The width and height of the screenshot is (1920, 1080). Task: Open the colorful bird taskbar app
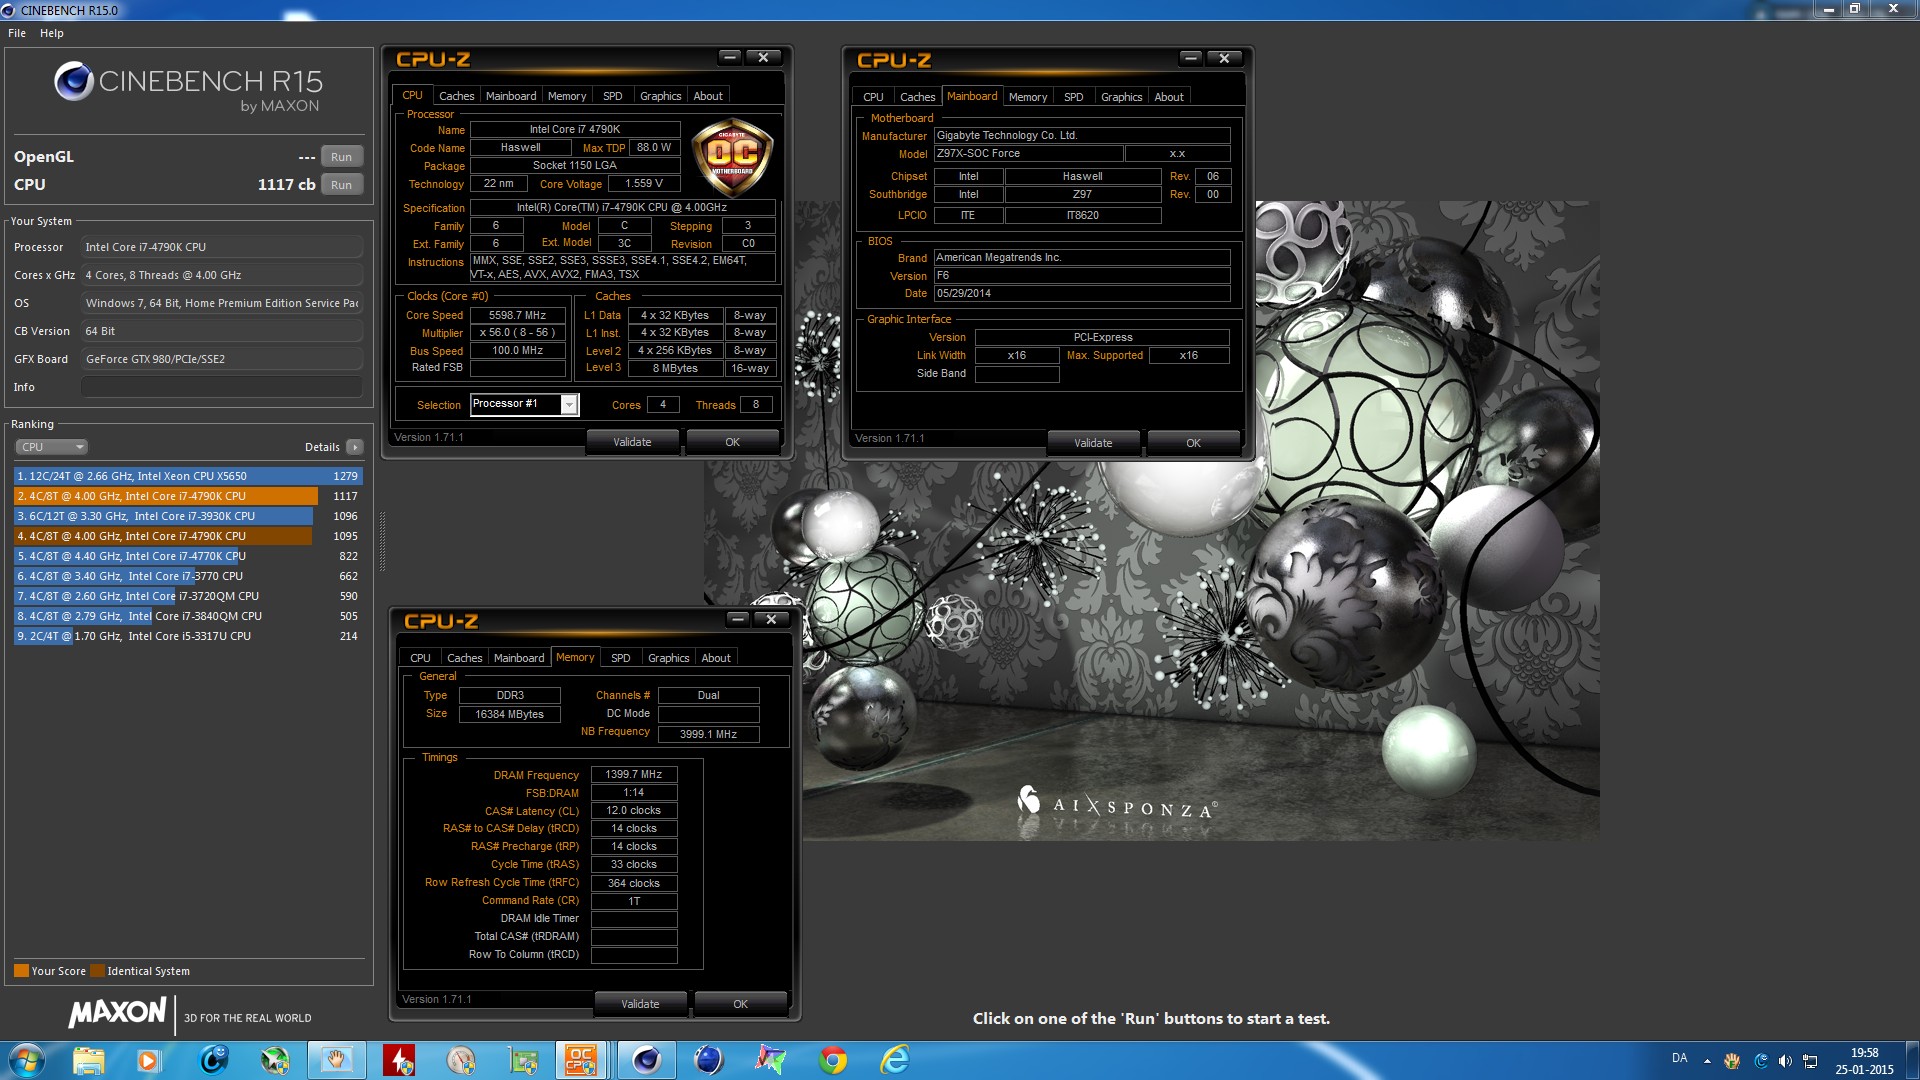(770, 1060)
